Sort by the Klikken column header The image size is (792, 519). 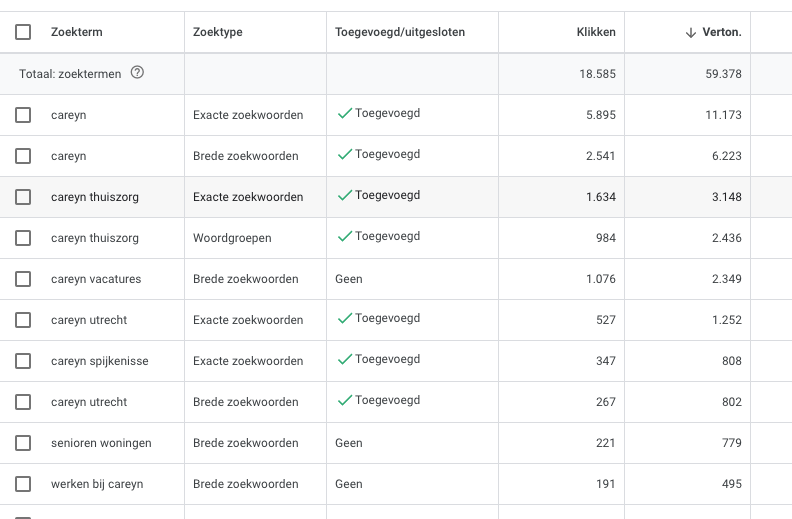(x=596, y=32)
